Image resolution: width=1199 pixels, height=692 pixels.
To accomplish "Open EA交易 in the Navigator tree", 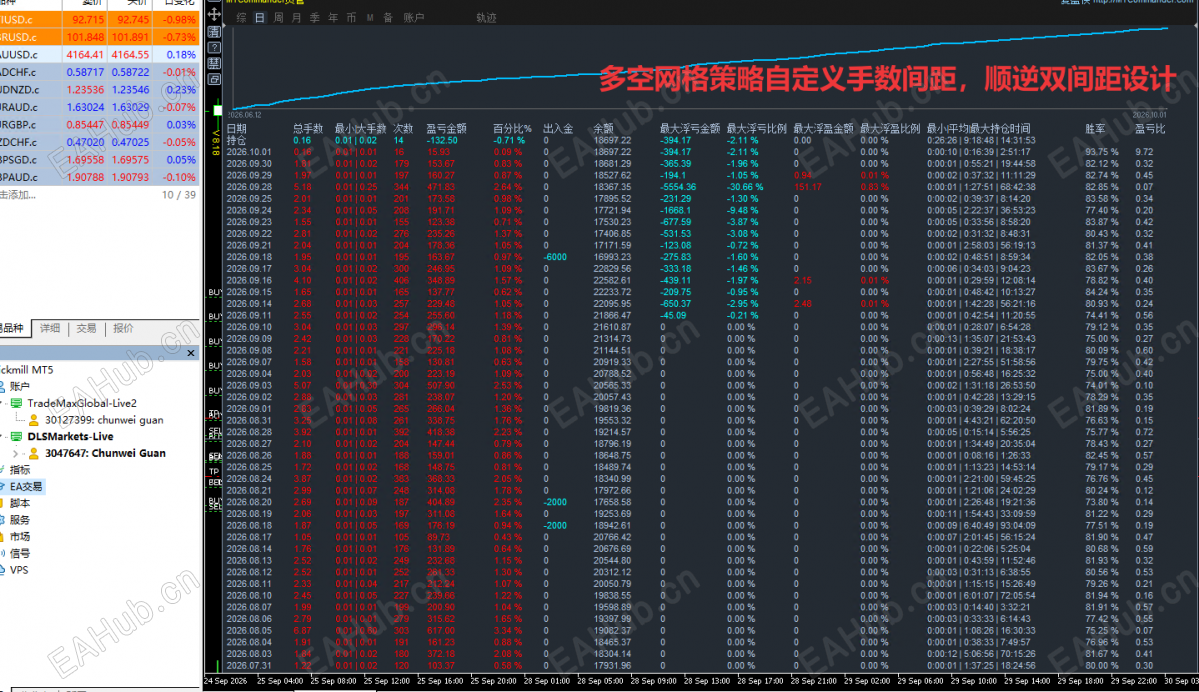I will click(25, 486).
